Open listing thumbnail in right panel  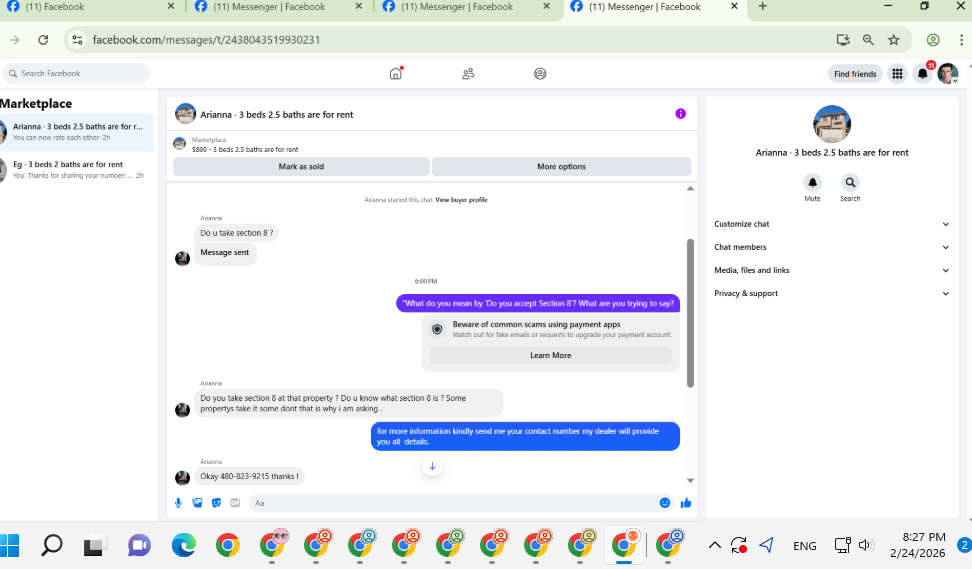832,124
